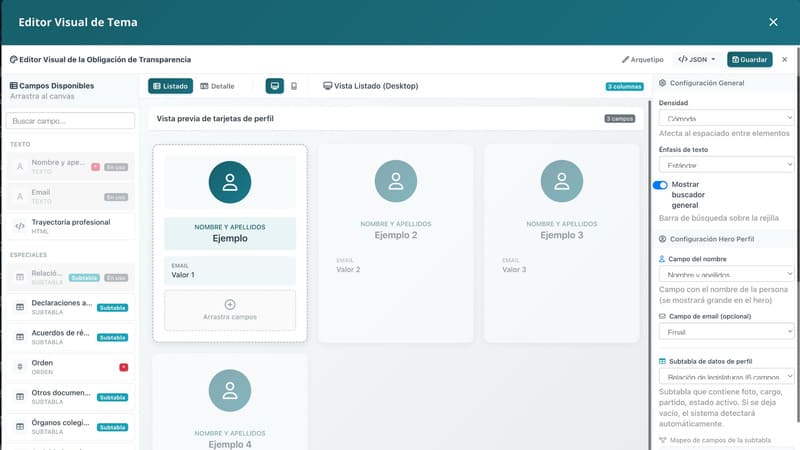This screenshot has height=450, width=800.
Task: Close the inner editor panel with the small X
Action: (x=785, y=60)
